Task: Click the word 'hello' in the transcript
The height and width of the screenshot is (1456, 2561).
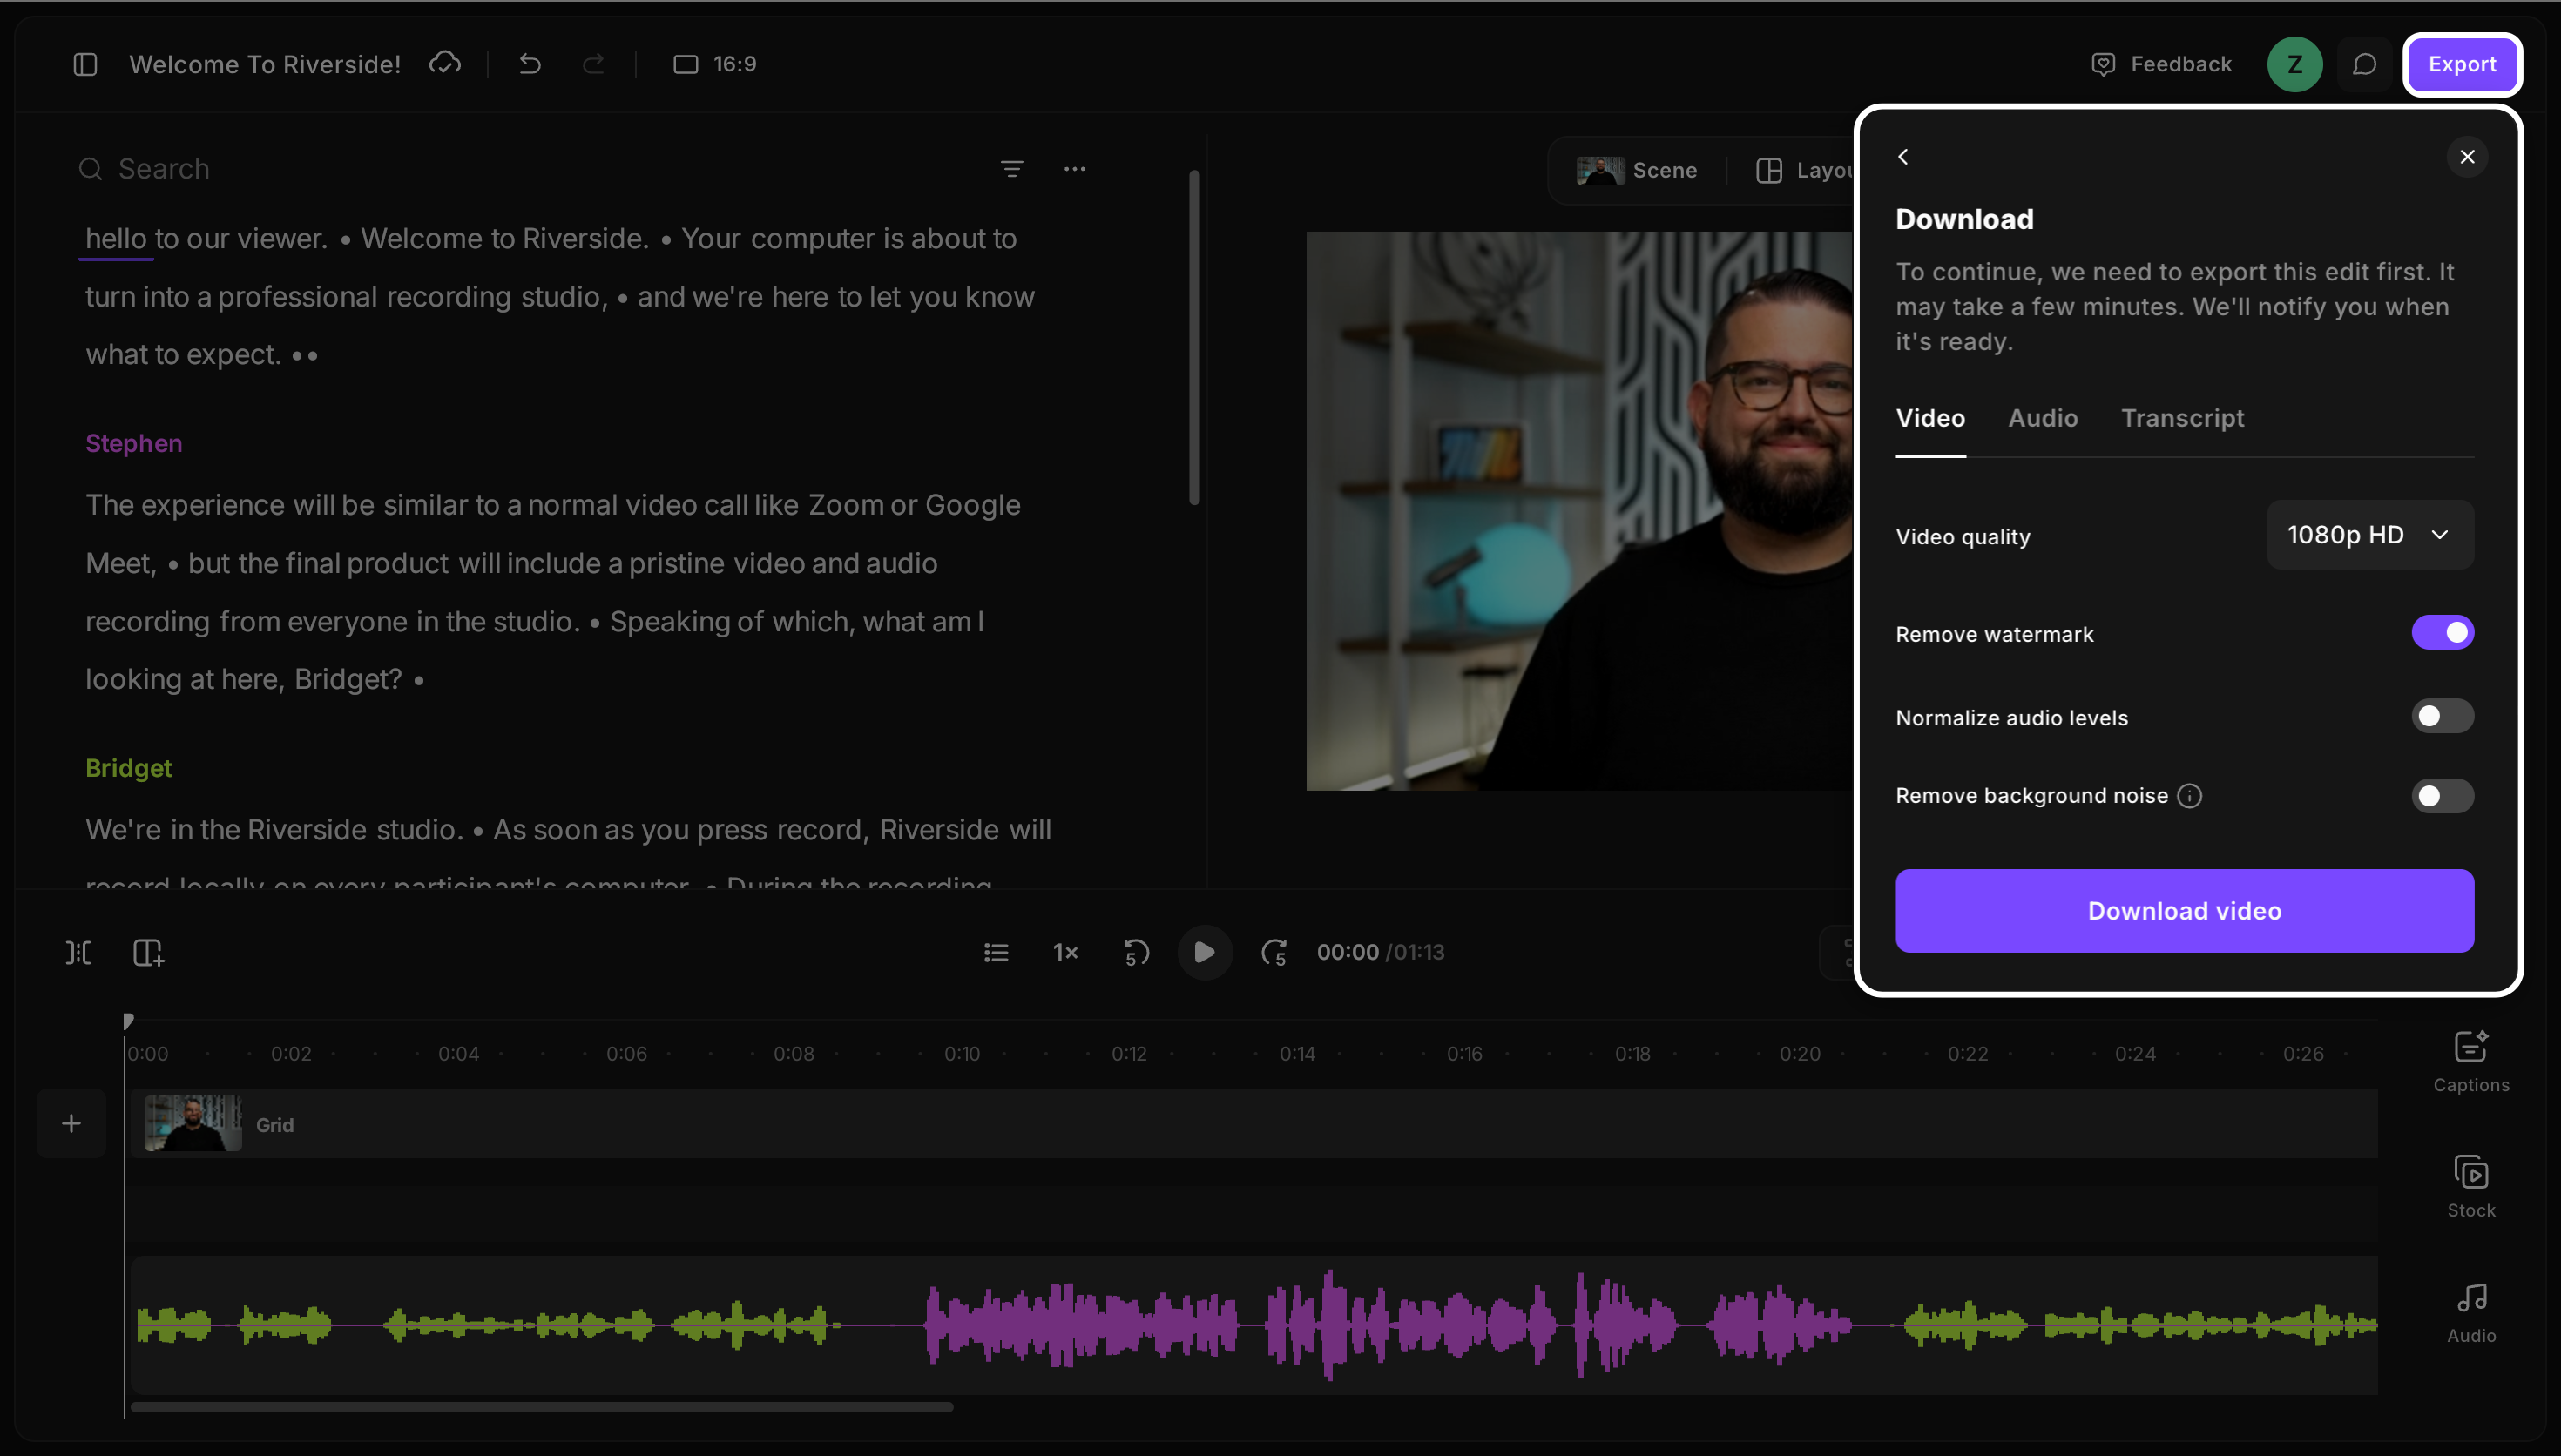Action: 116,239
